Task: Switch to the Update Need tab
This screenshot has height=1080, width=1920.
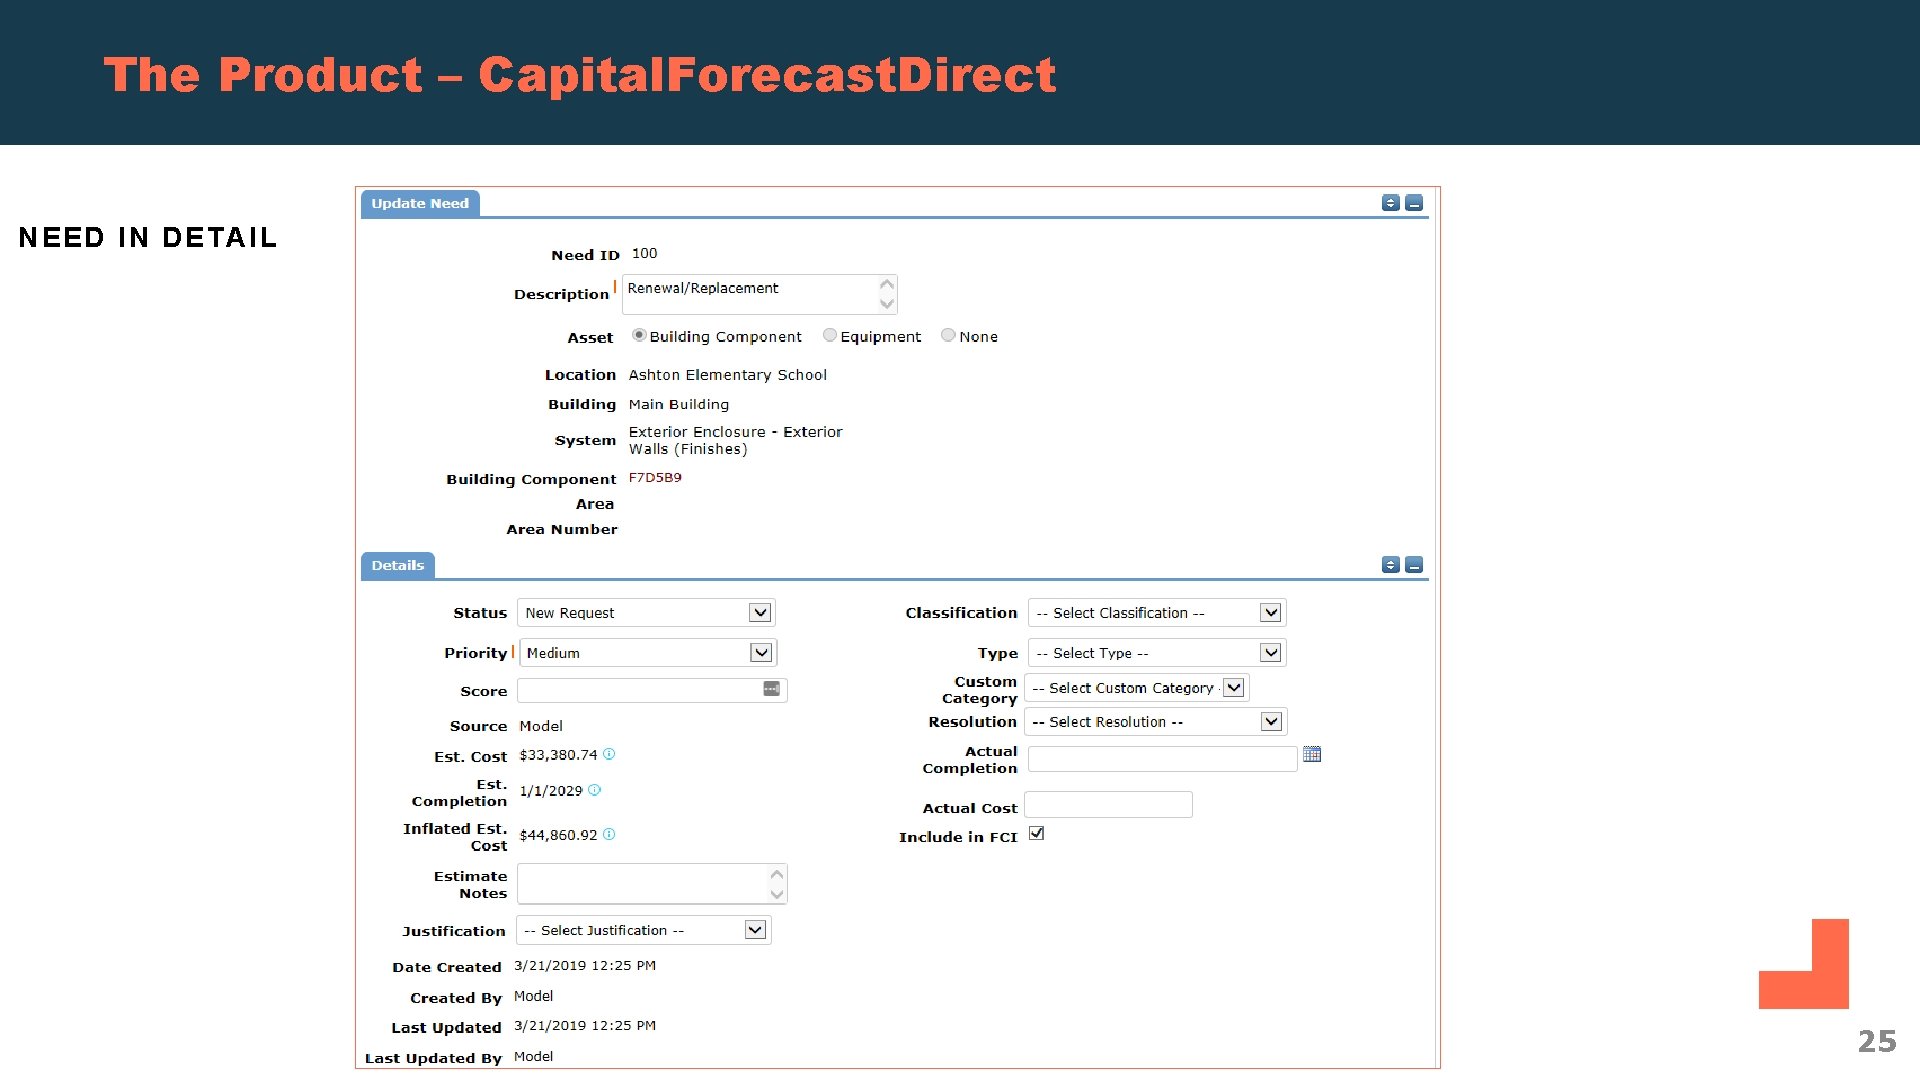Action: 420,204
